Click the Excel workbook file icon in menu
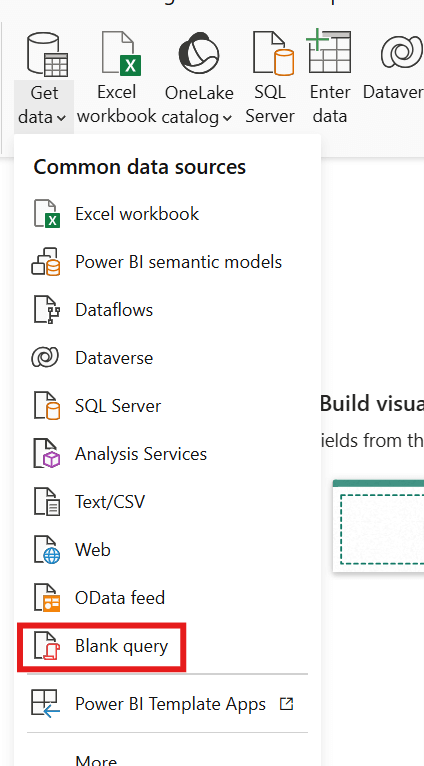 pyautogui.click(x=47, y=214)
